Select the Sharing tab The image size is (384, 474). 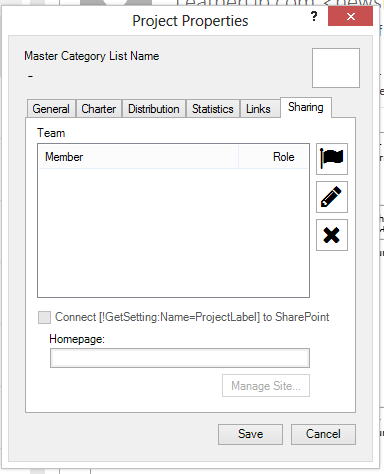pyautogui.click(x=306, y=107)
